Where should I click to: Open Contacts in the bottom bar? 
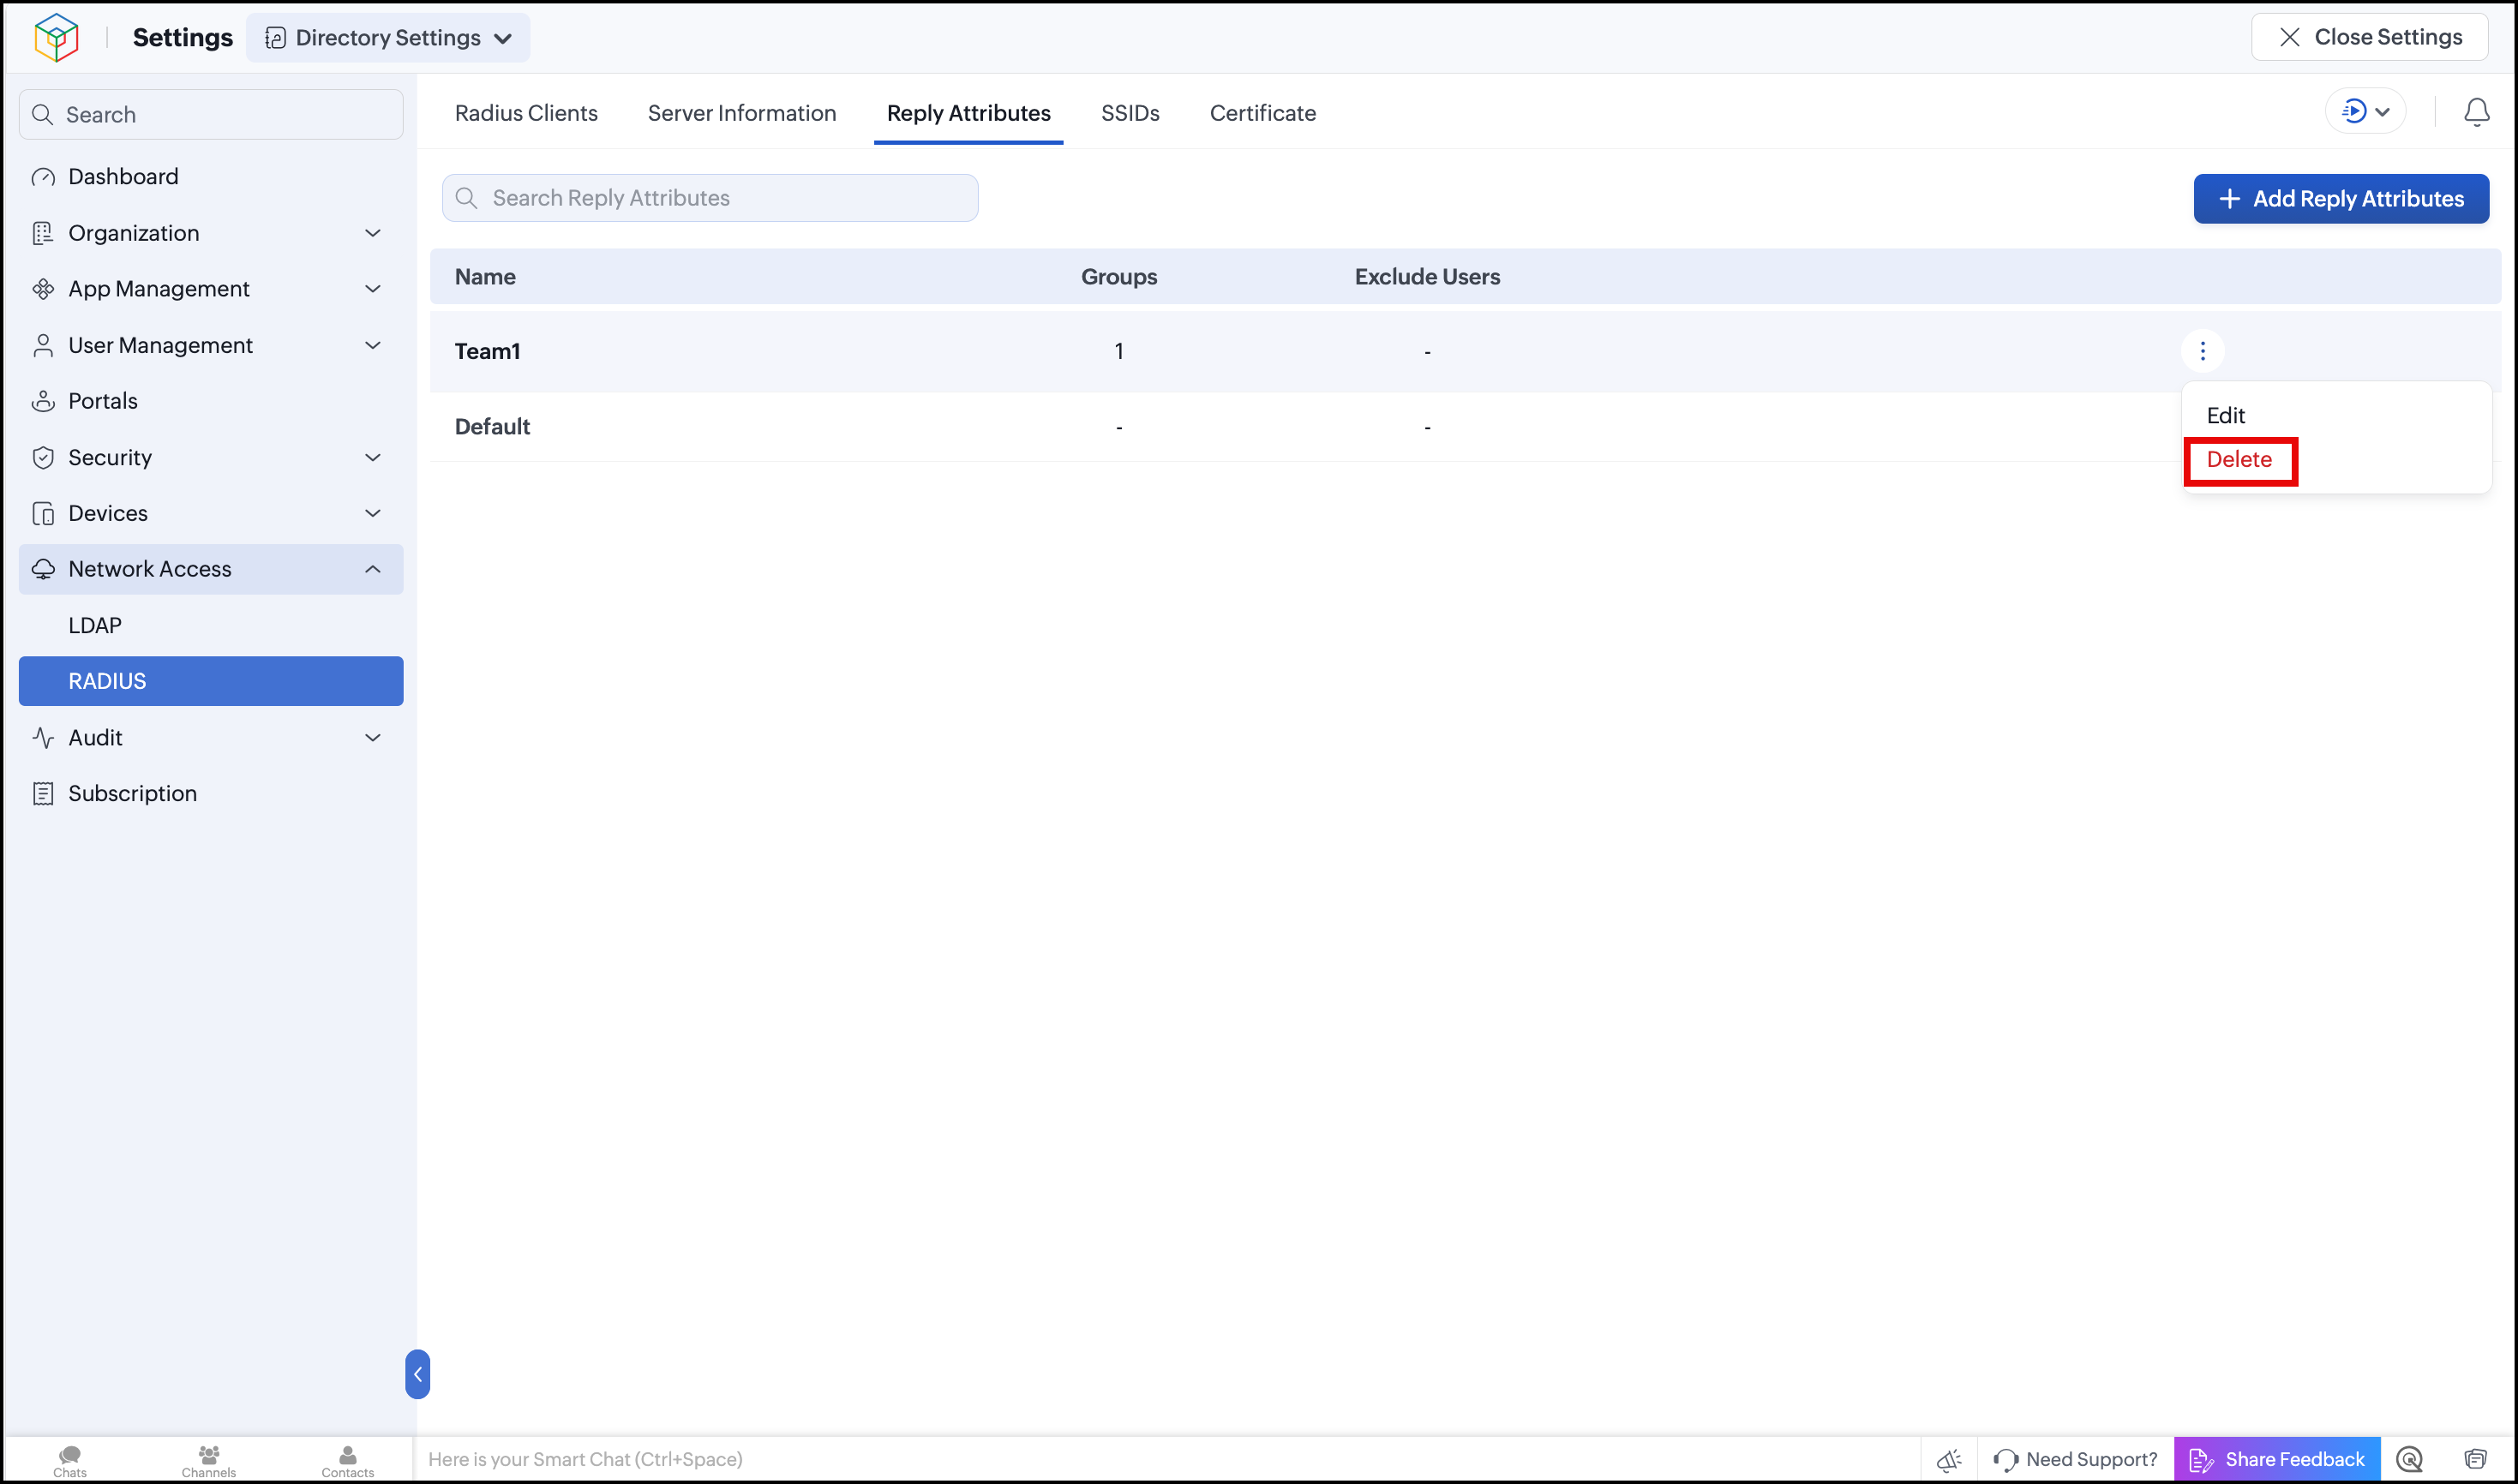click(x=348, y=1460)
